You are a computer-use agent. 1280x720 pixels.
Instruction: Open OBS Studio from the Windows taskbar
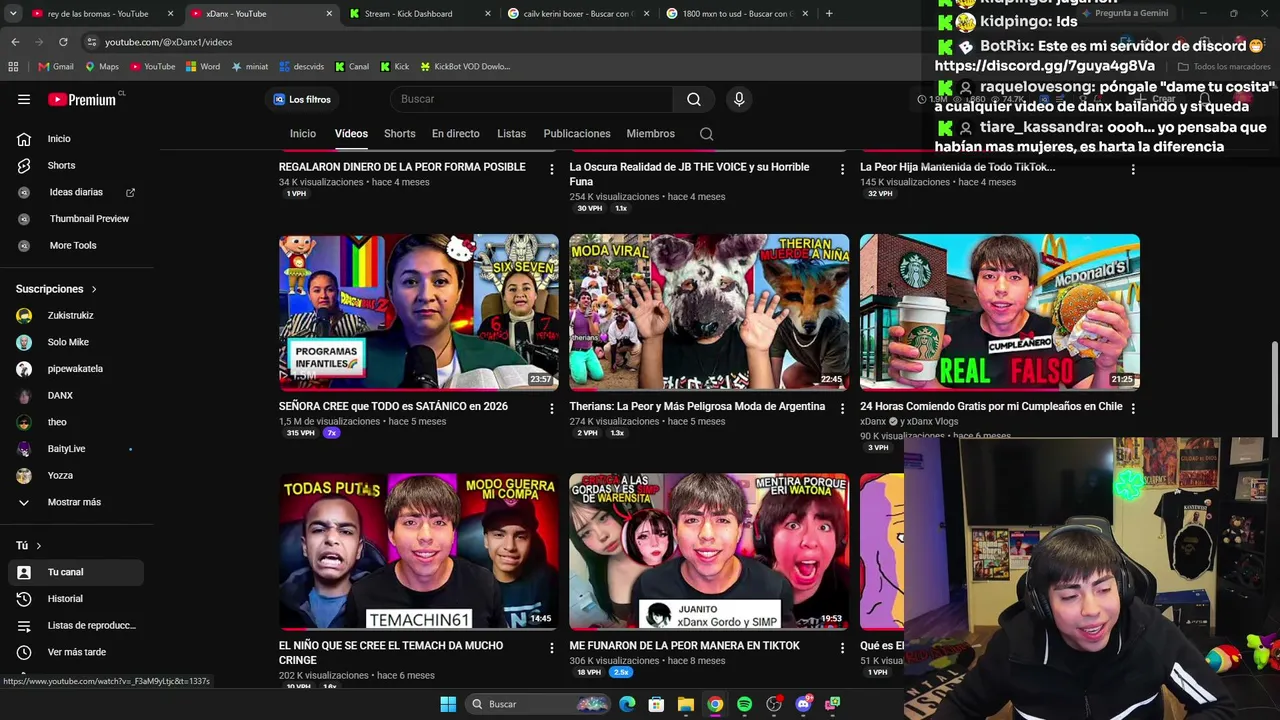pyautogui.click(x=773, y=704)
